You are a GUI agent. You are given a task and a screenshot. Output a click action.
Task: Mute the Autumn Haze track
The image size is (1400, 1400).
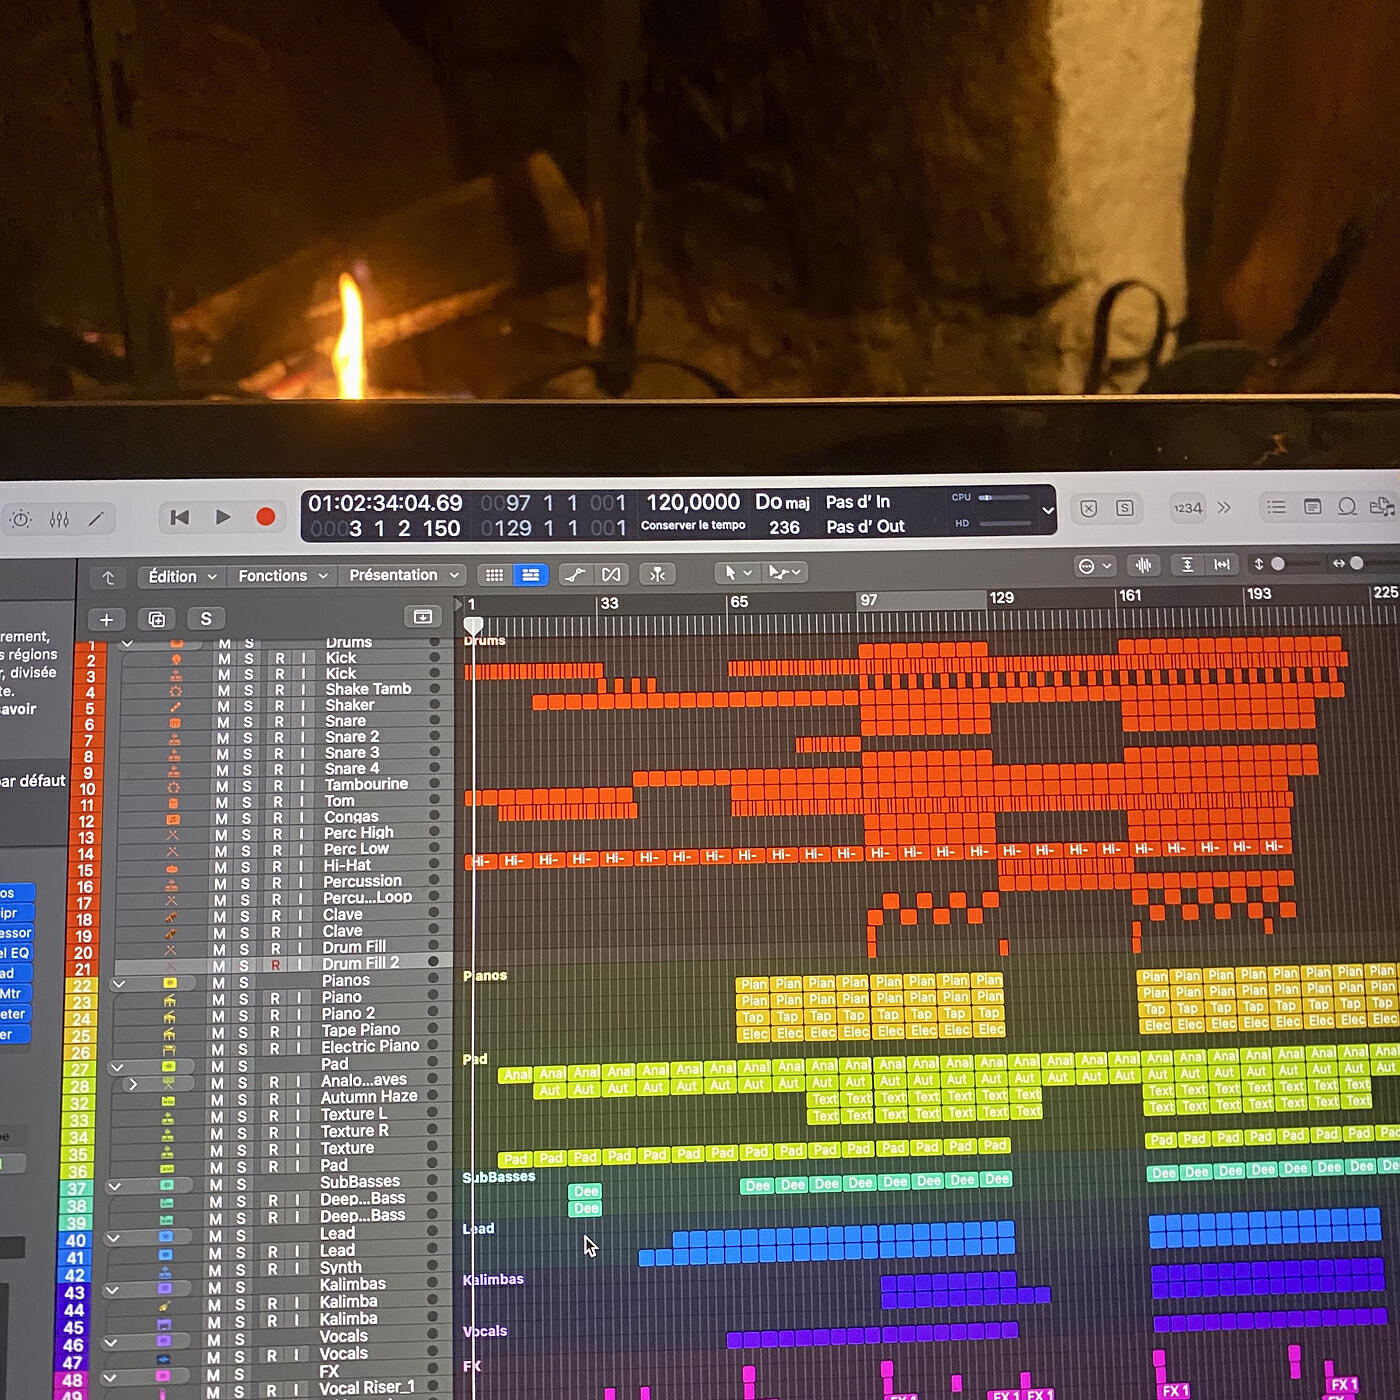216,1099
